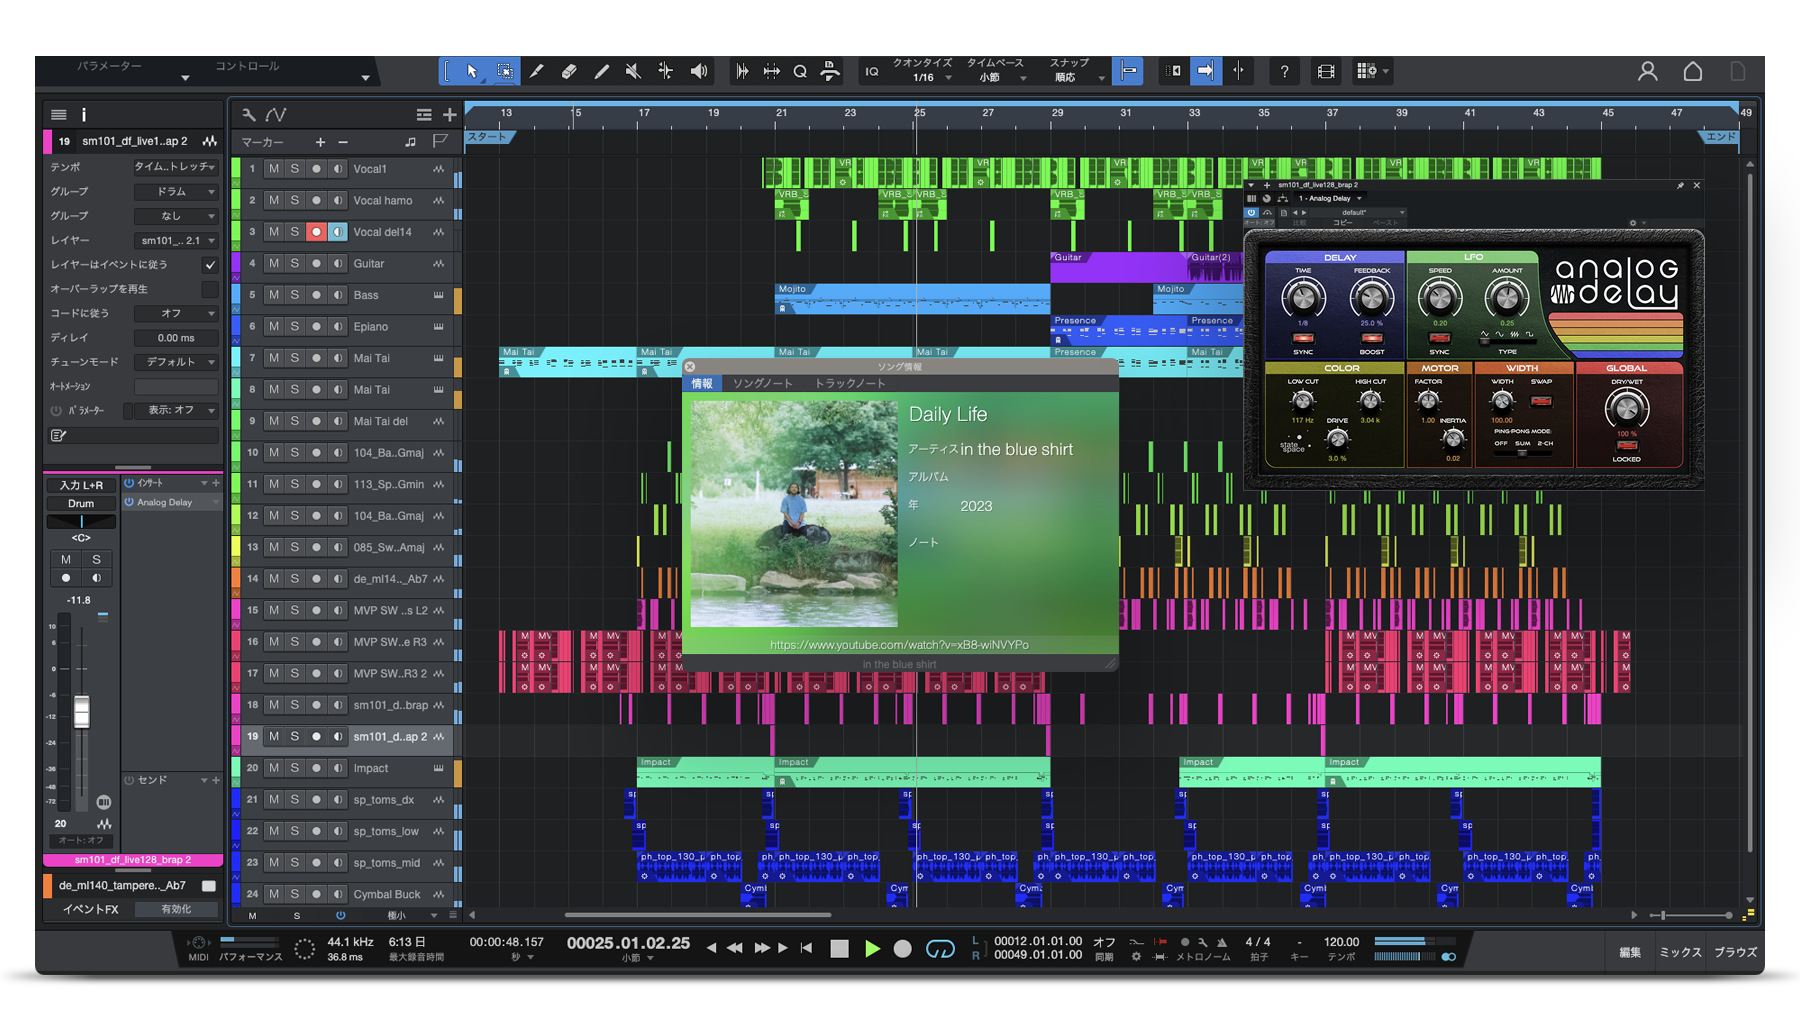Open the クオンタイズ 1/16 dropdown

925,77
